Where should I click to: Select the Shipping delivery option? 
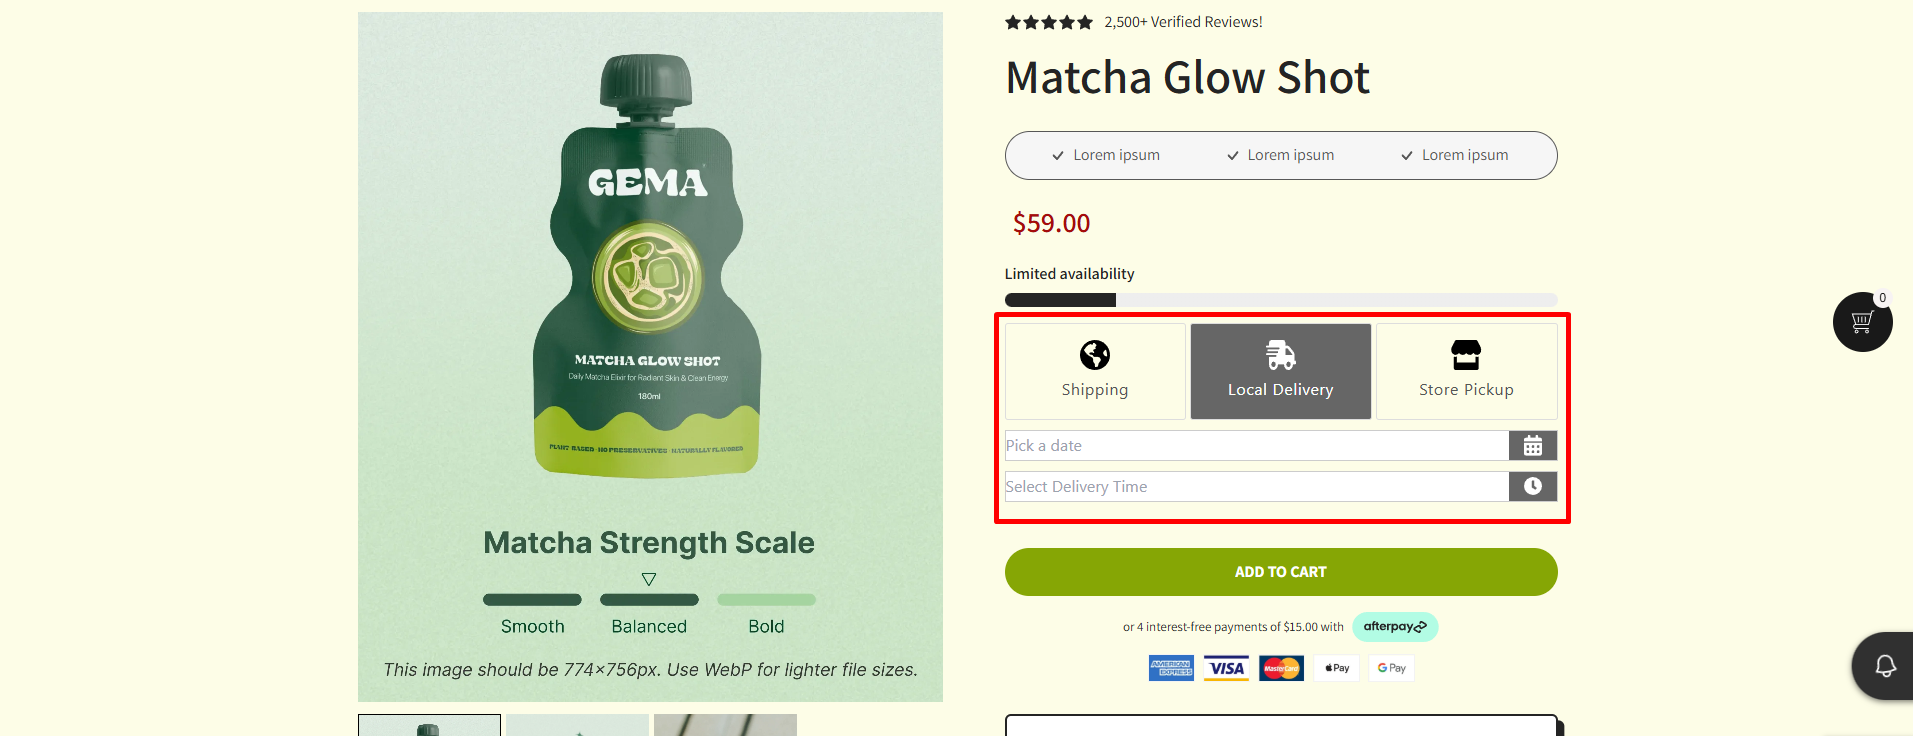1095,390
